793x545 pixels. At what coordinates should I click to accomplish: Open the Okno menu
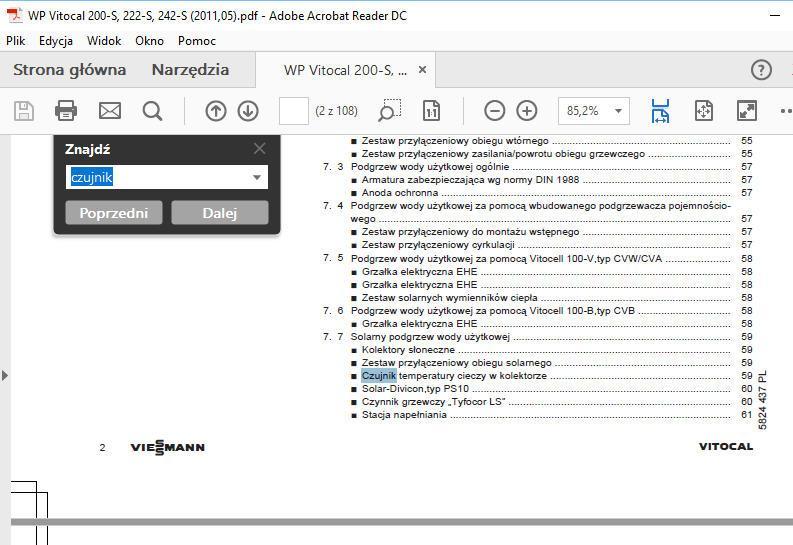(x=149, y=41)
